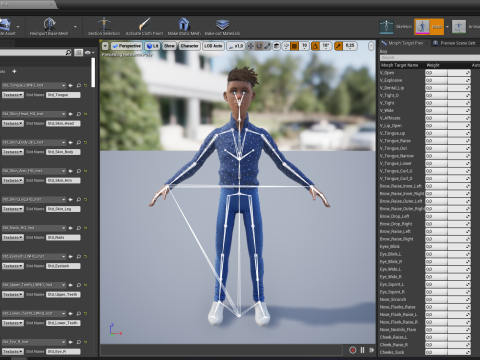The image size is (480, 360).
Task: Click the morph target search field
Action: click(x=430, y=58)
